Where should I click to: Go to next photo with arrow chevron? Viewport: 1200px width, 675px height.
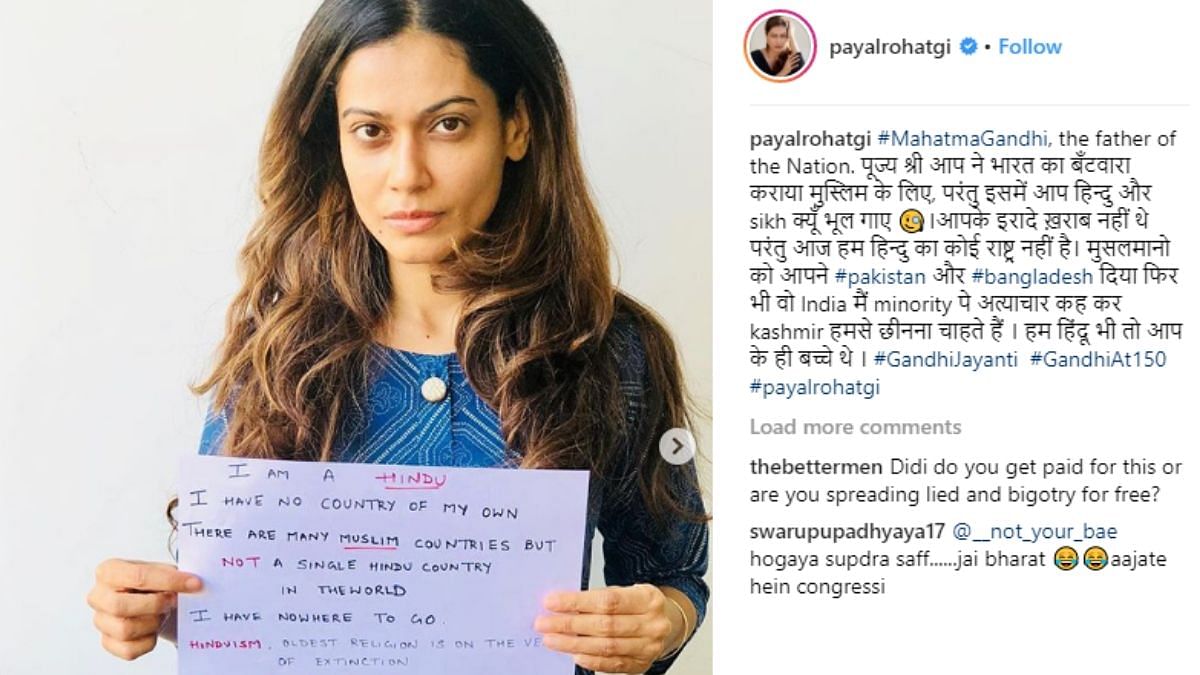[676, 446]
